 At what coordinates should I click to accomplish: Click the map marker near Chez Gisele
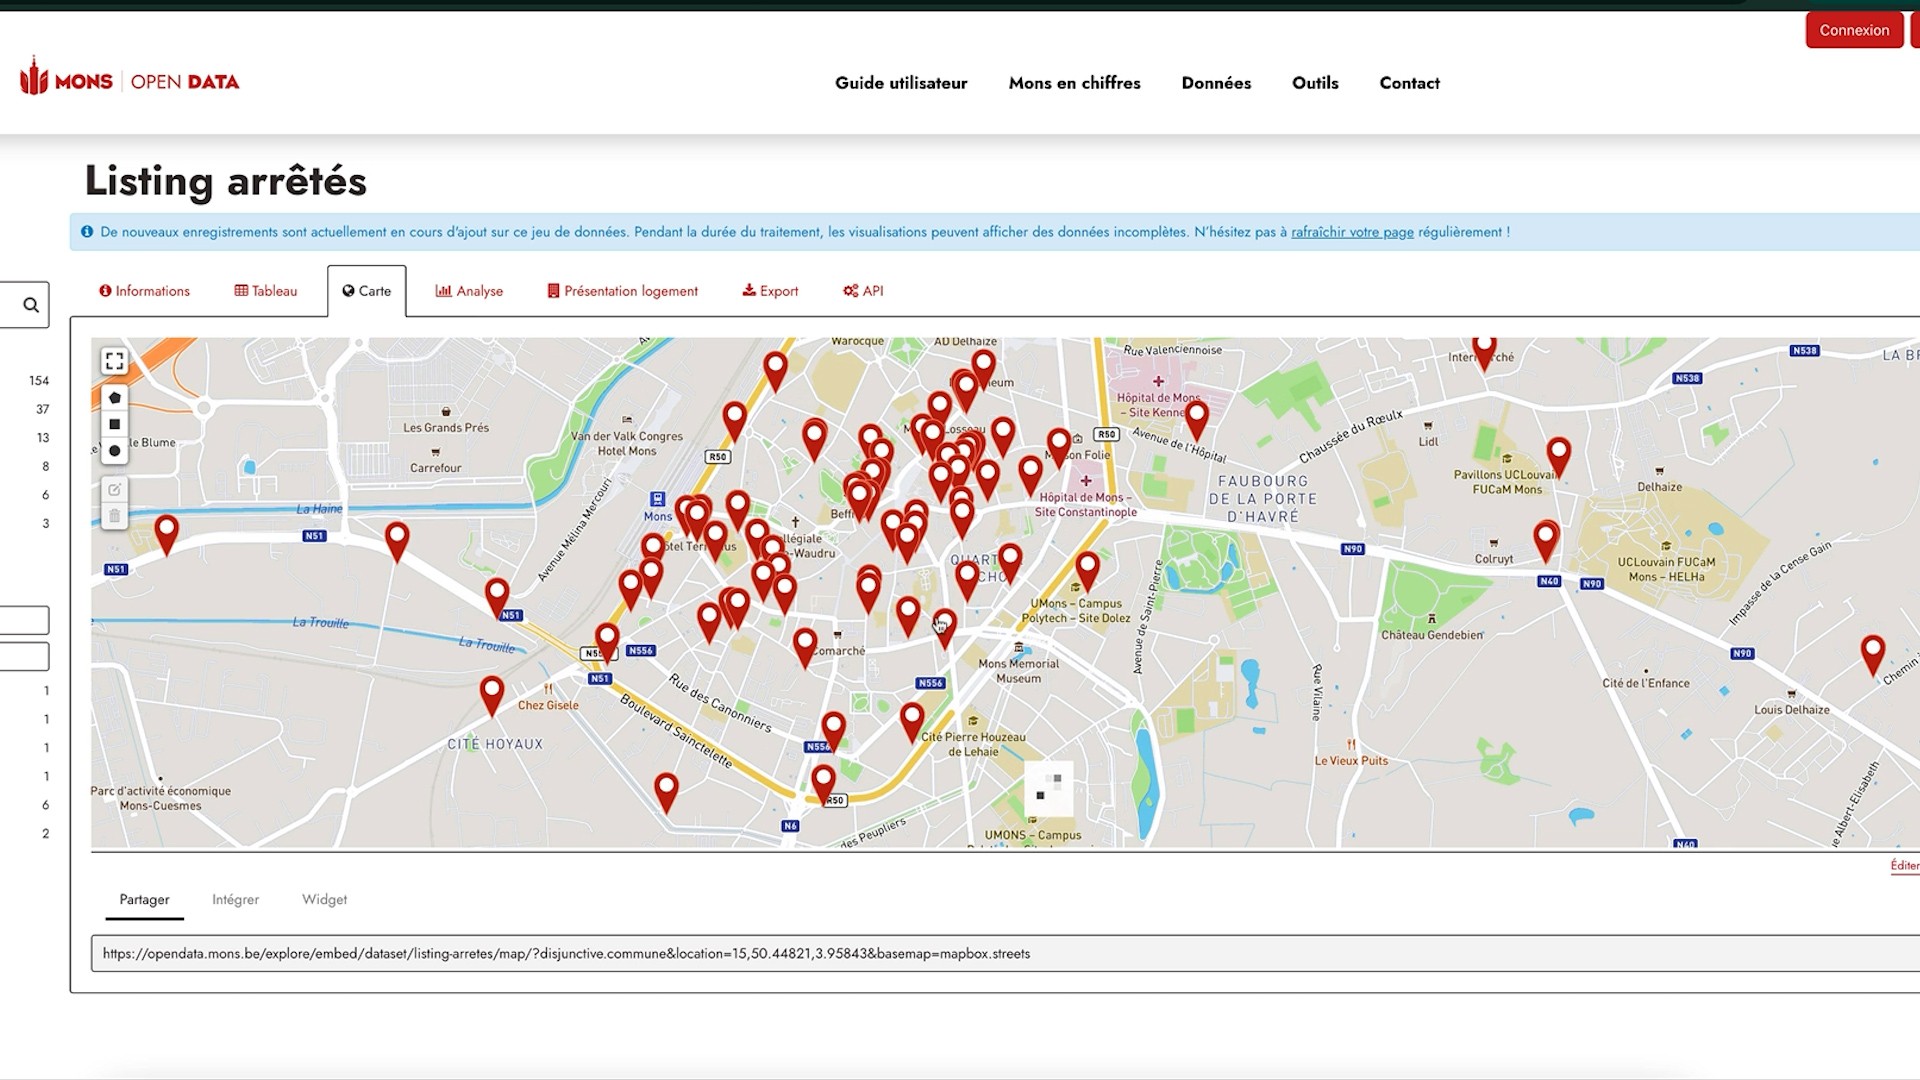pyautogui.click(x=491, y=693)
